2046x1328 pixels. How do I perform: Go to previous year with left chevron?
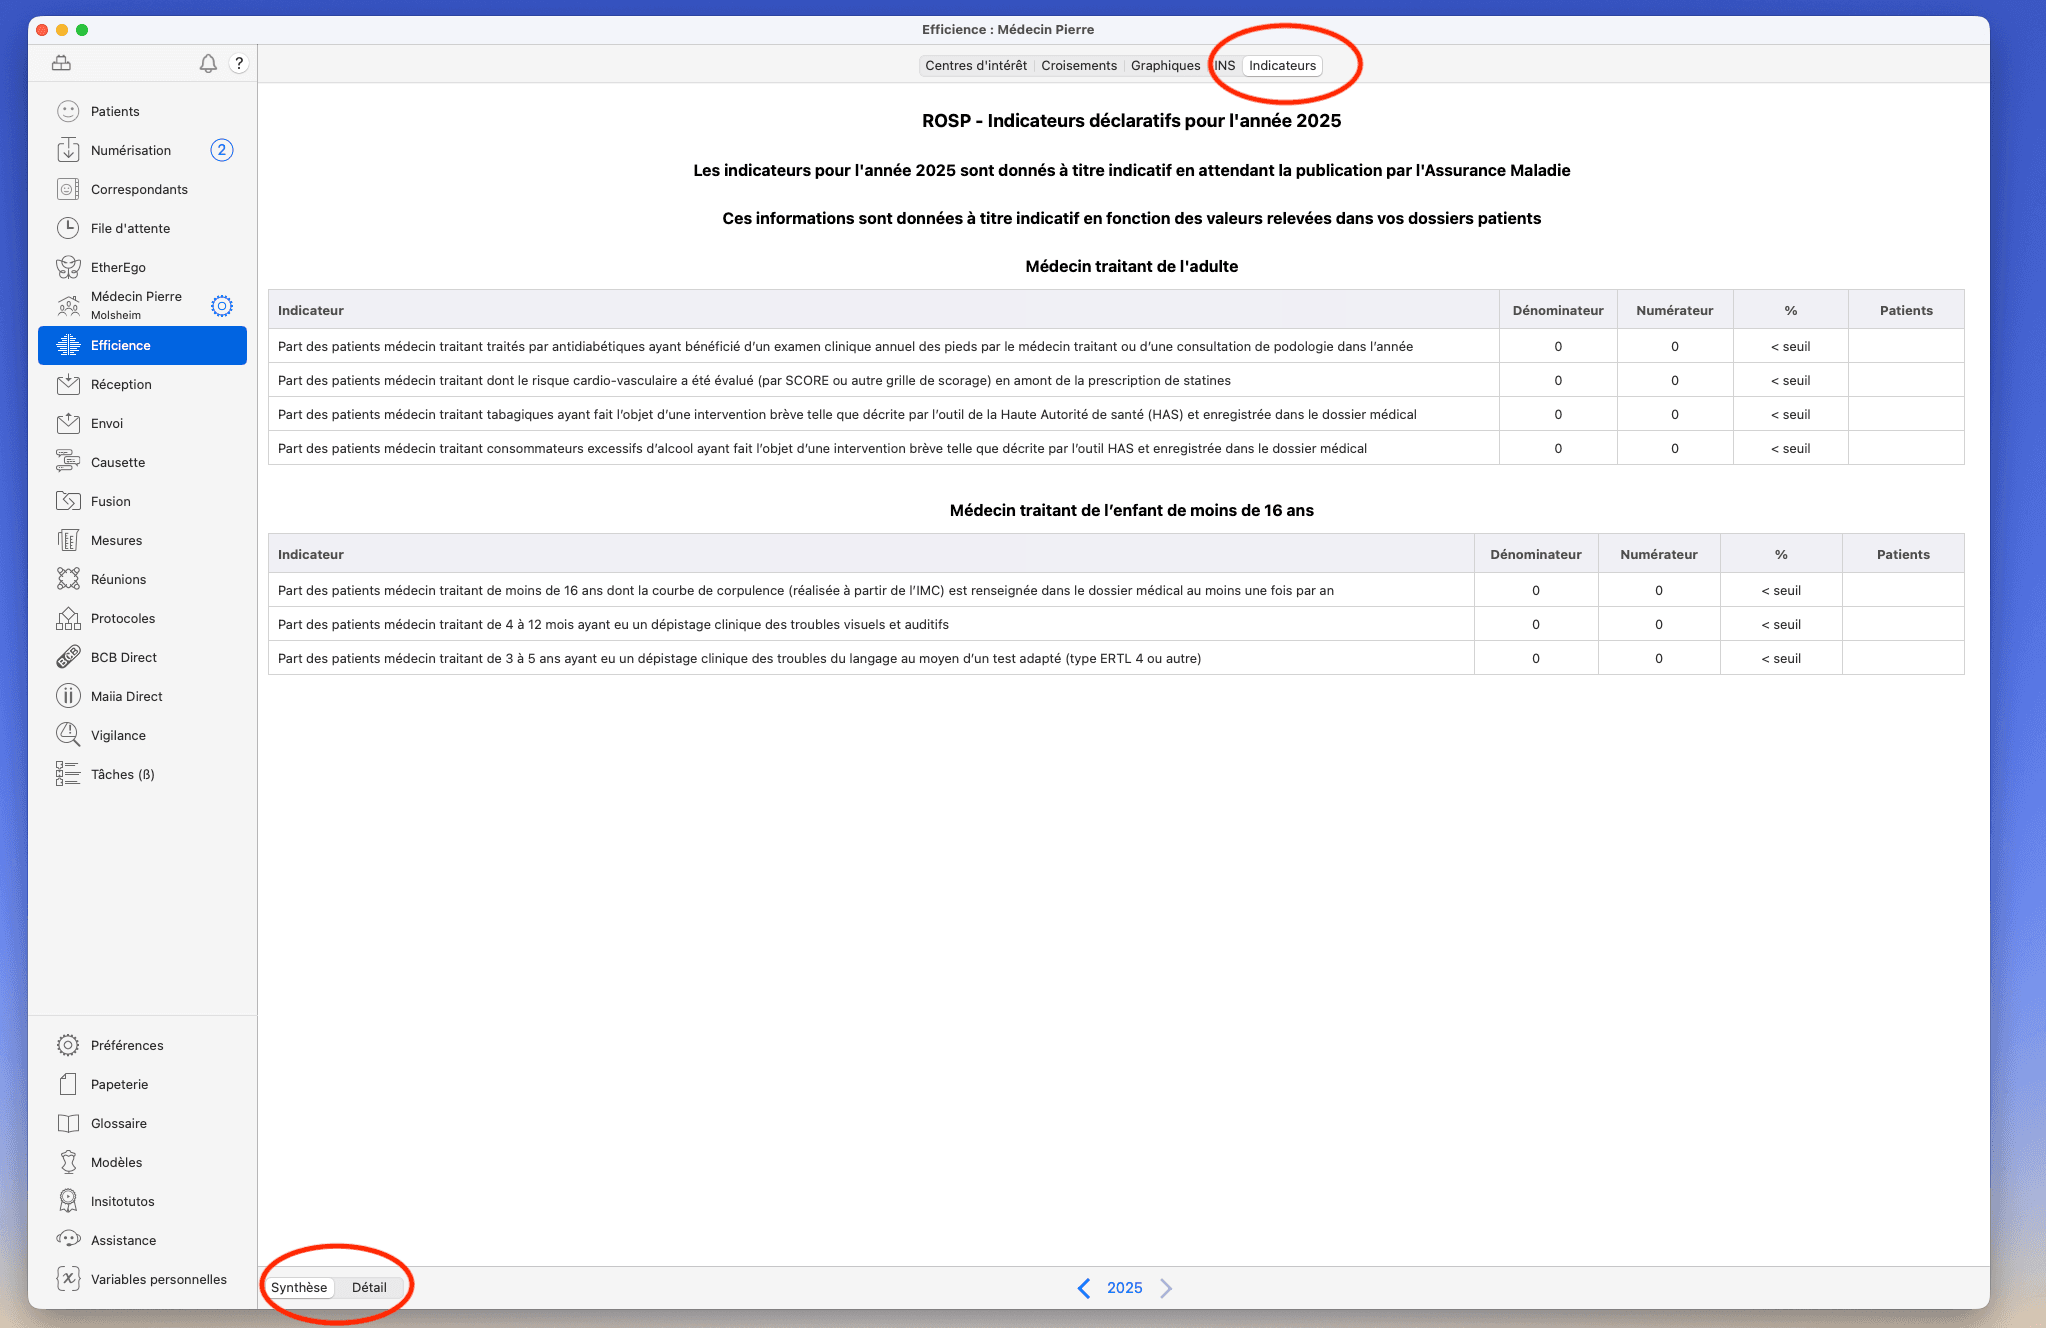tap(1084, 1288)
